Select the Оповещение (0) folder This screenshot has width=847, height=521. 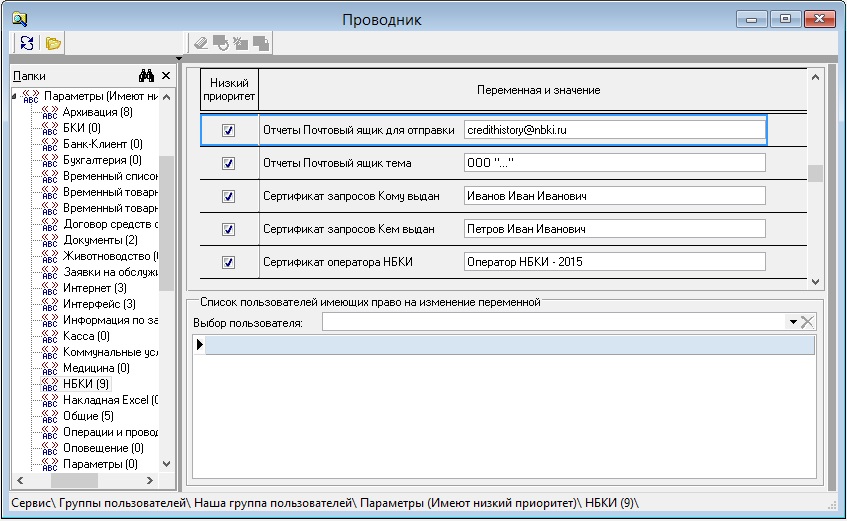(x=103, y=448)
